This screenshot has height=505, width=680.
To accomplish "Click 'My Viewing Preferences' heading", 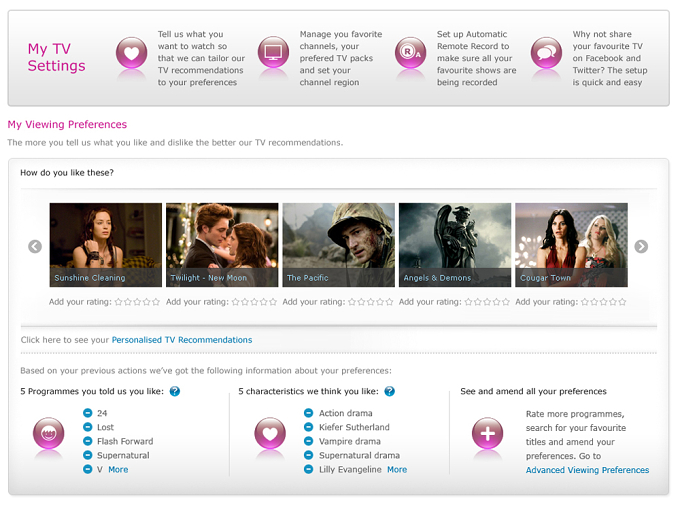I will (67, 125).
